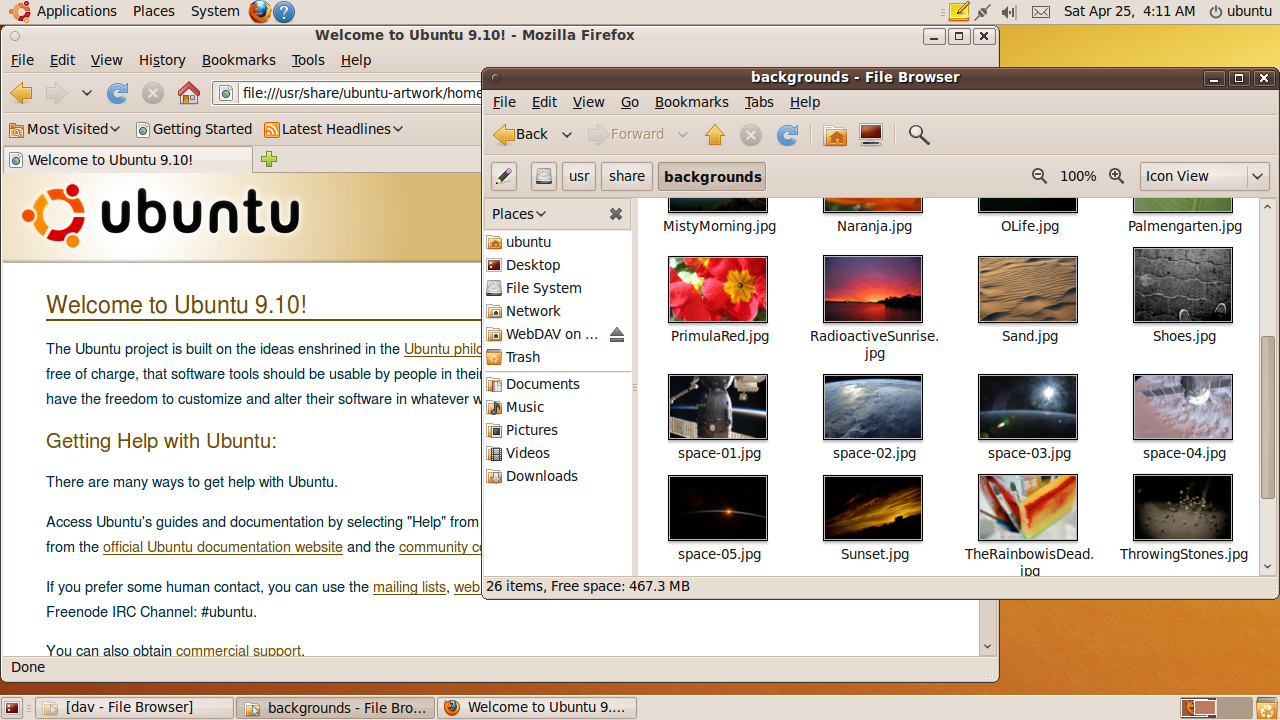Image resolution: width=1280 pixels, height=720 pixels.
Task: Open Computer from the File Browser toolbar
Action: point(871,135)
